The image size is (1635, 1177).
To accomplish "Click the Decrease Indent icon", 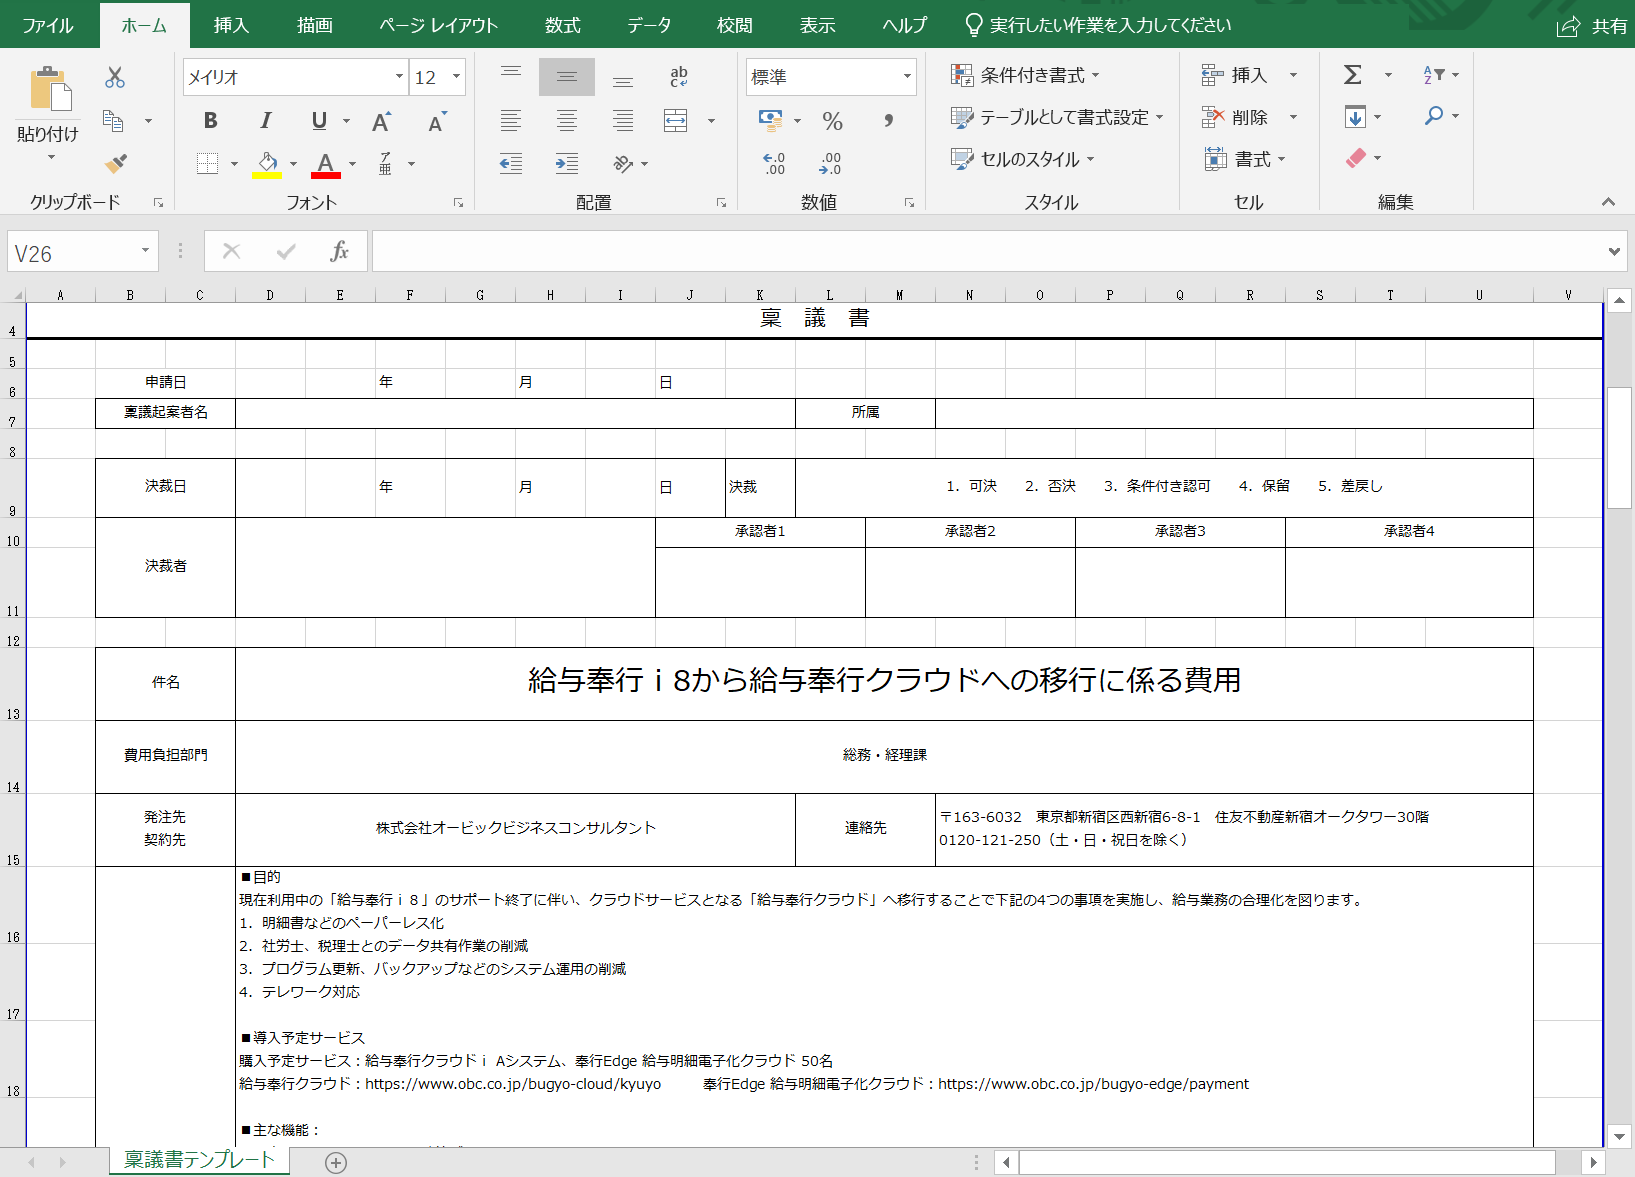I will point(511,163).
